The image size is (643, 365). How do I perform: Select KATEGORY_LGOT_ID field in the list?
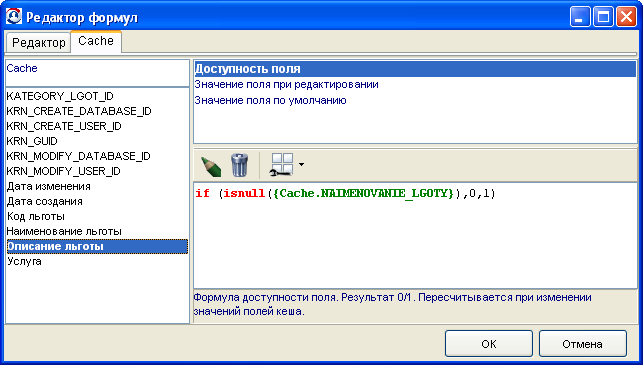pyautogui.click(x=97, y=96)
